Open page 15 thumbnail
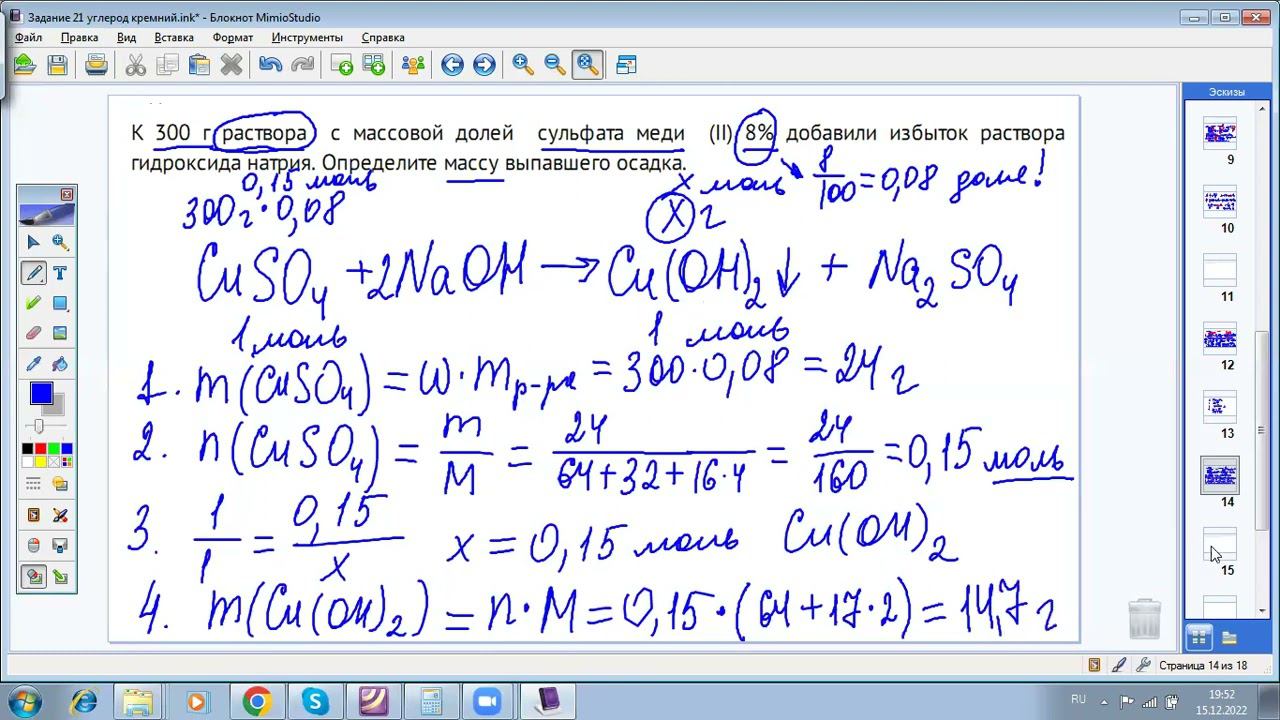 pyautogui.click(x=1220, y=544)
